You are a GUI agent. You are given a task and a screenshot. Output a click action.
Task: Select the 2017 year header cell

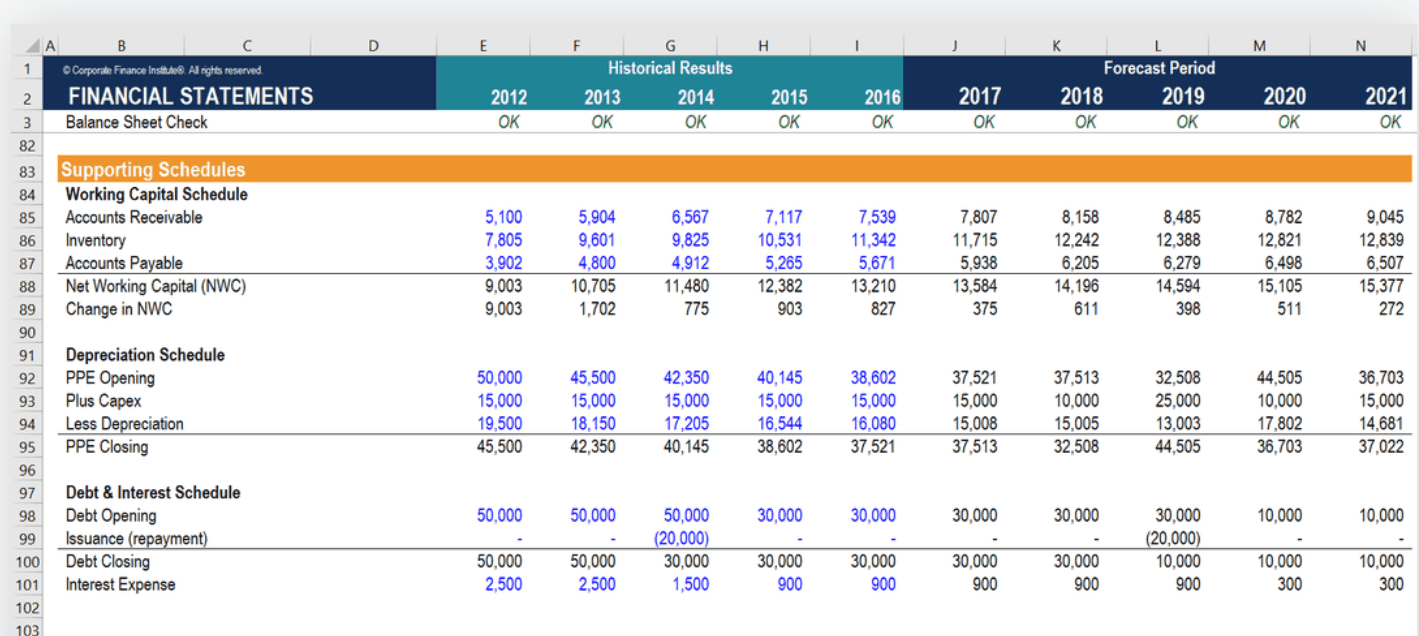[981, 96]
